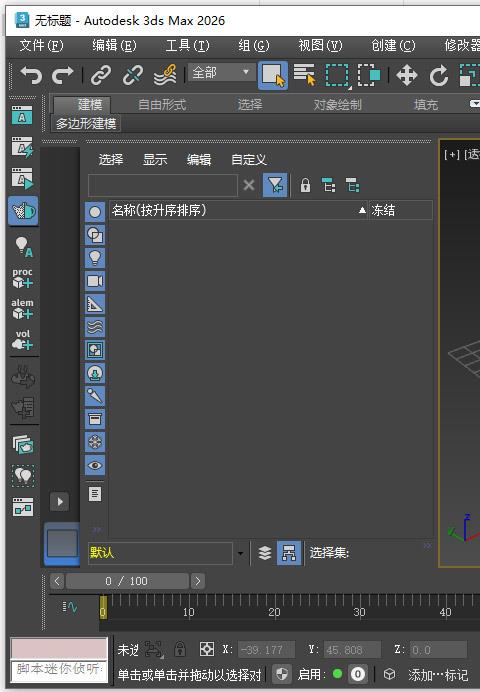Open the 默认 layer dropdown arrow

tap(240, 553)
